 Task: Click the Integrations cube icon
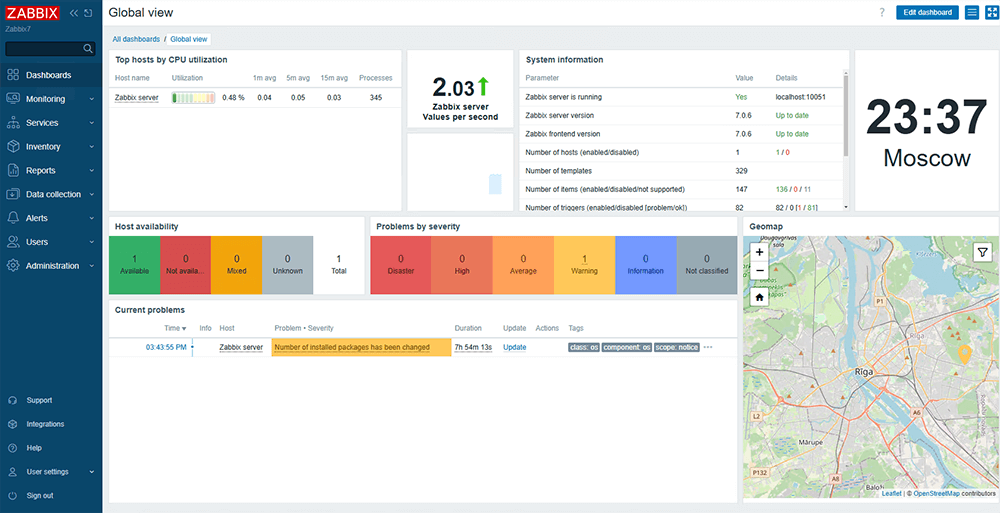(x=12, y=424)
